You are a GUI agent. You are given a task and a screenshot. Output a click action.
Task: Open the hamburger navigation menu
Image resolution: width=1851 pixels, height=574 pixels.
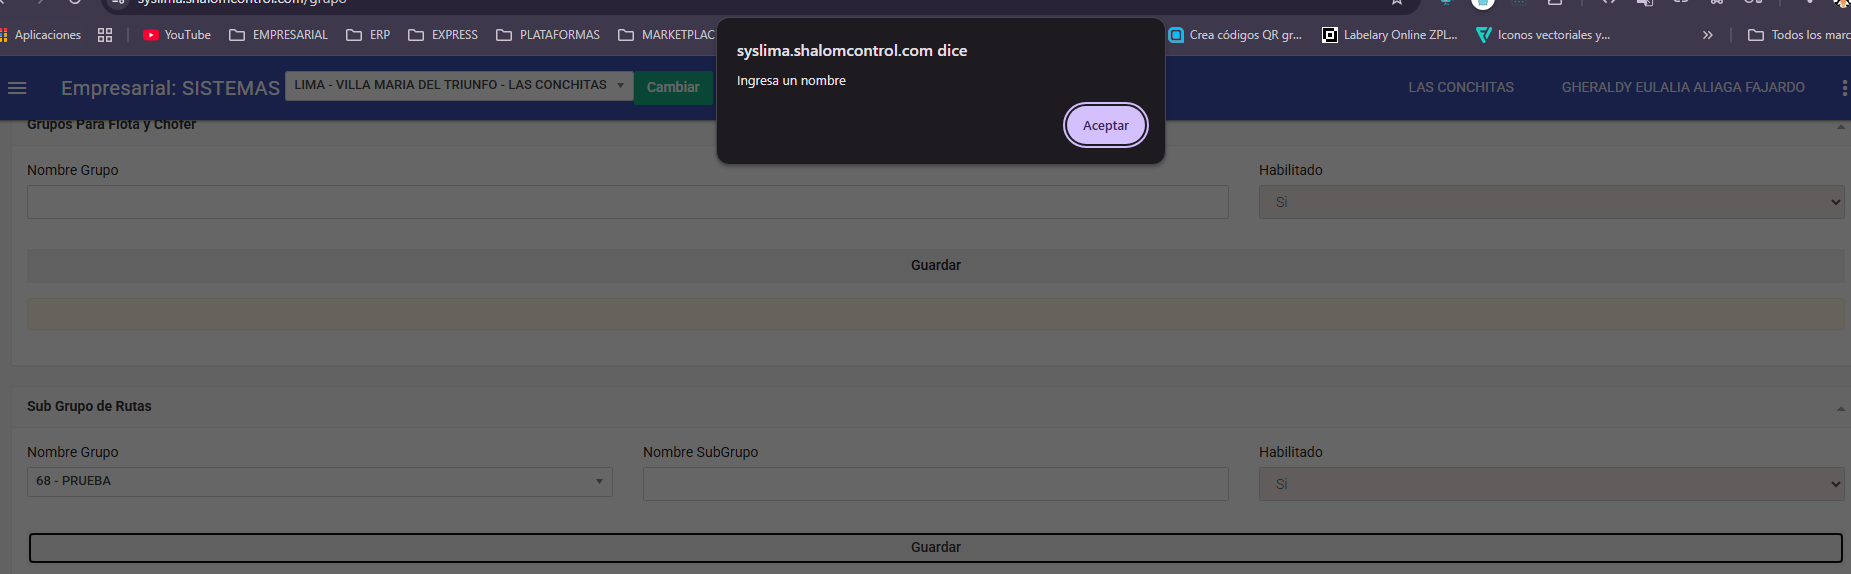point(17,88)
